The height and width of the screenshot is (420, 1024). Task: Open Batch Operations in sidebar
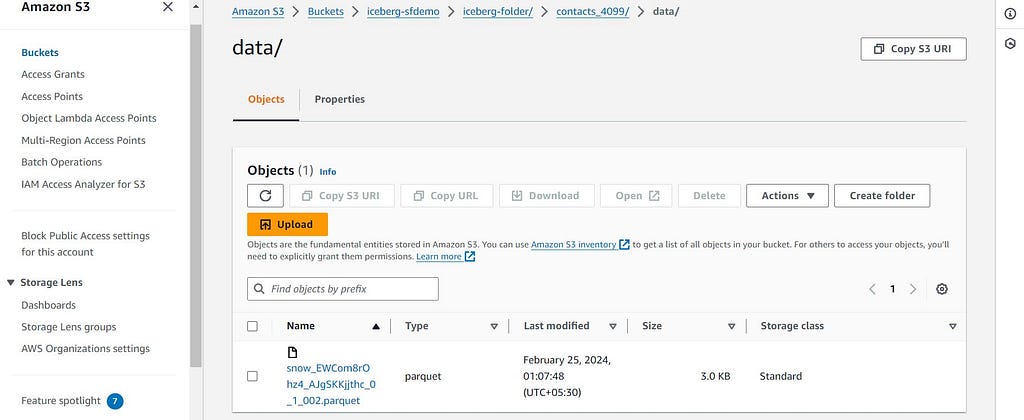61,162
